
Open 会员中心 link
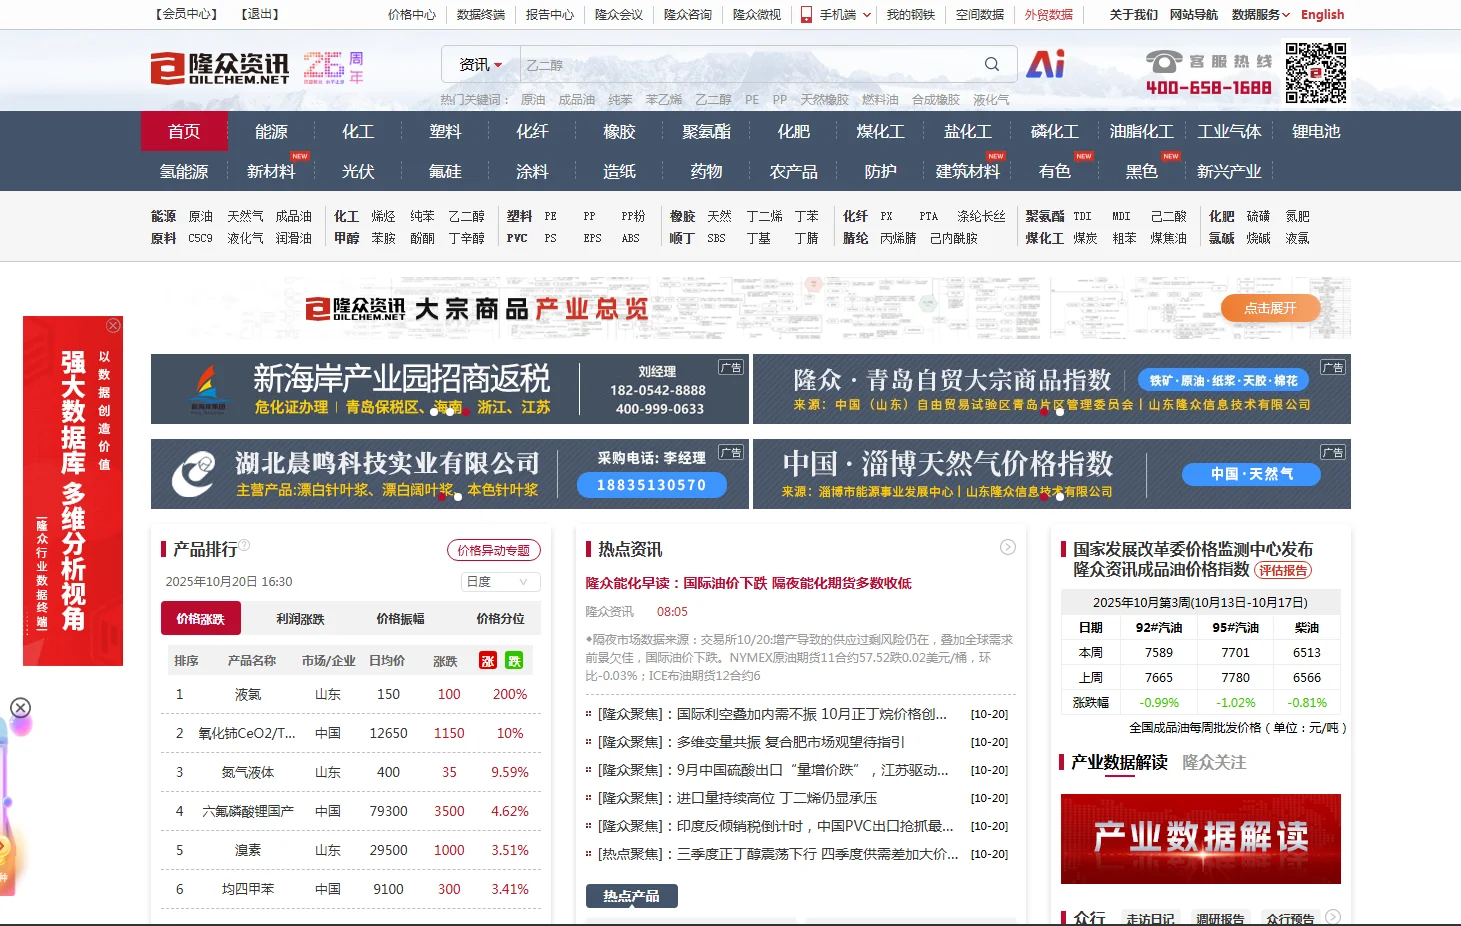click(x=187, y=14)
